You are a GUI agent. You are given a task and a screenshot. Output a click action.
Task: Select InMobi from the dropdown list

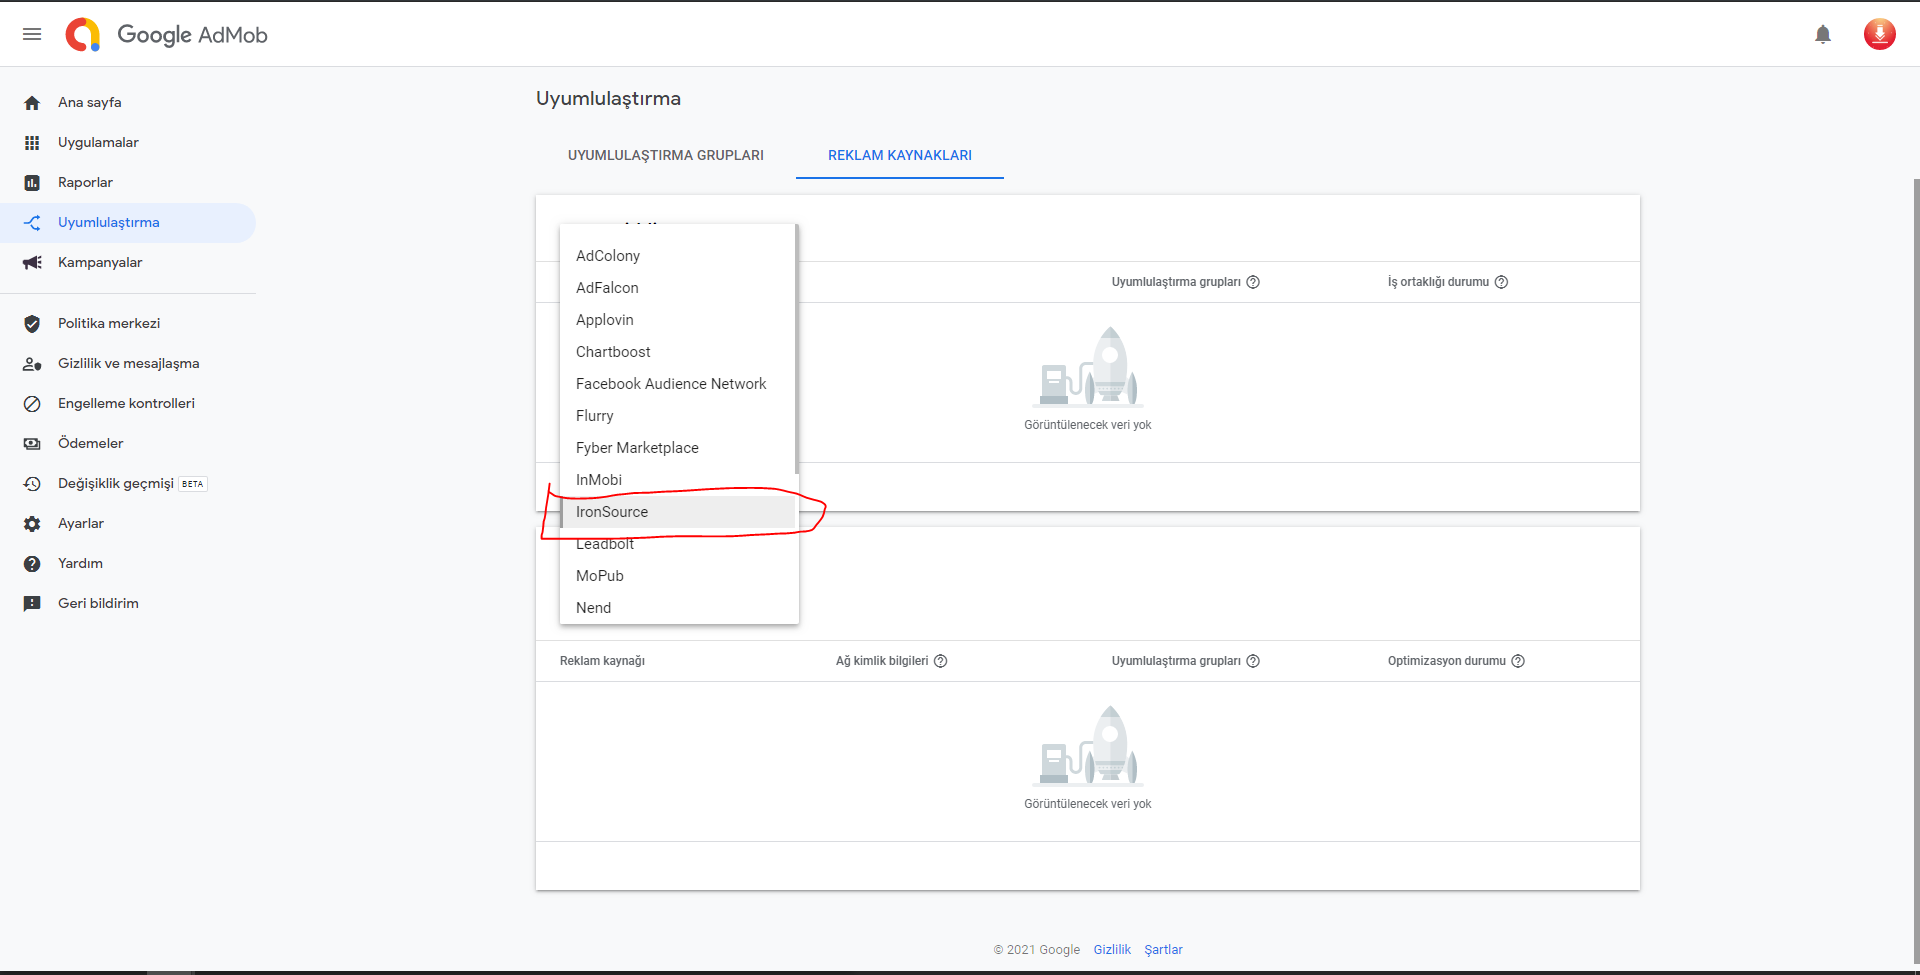pos(678,480)
